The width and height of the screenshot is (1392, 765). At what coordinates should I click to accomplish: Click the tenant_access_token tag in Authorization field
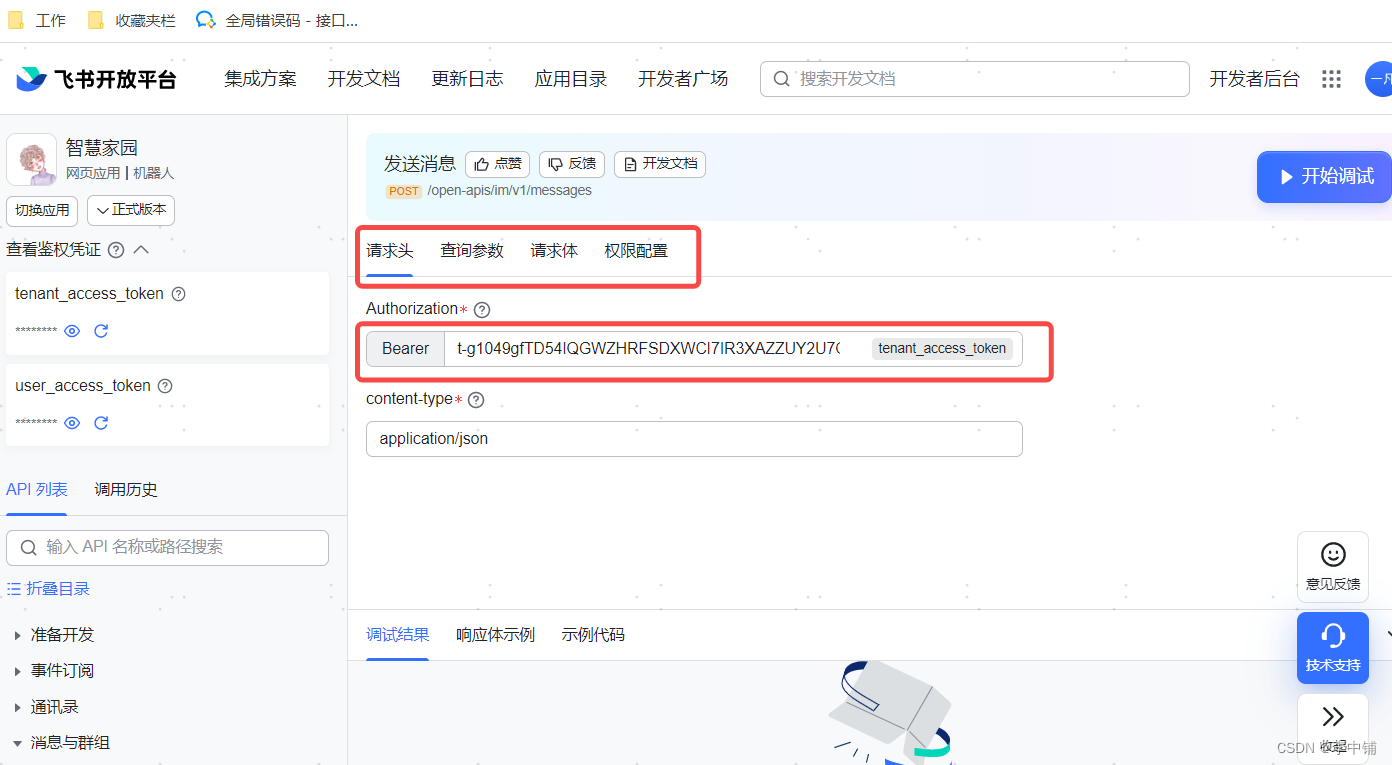tap(942, 349)
